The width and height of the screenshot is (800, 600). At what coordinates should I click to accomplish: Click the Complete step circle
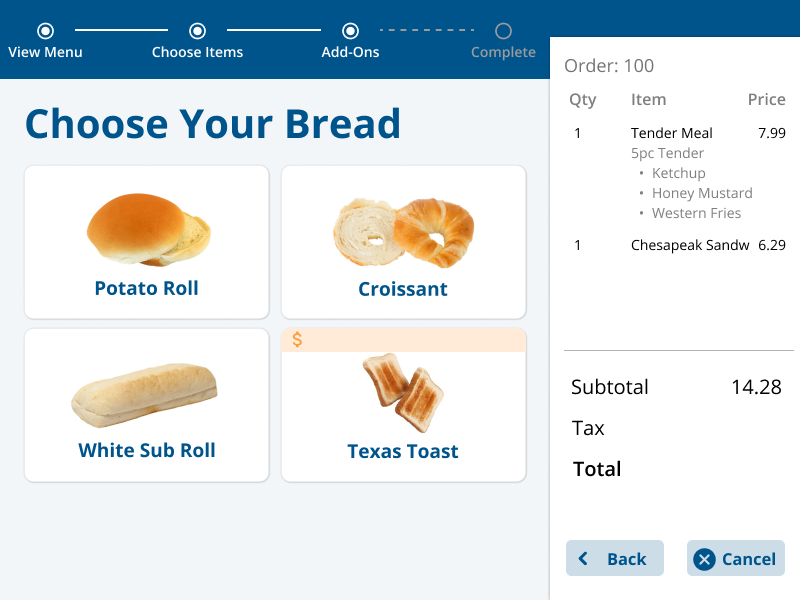503,31
